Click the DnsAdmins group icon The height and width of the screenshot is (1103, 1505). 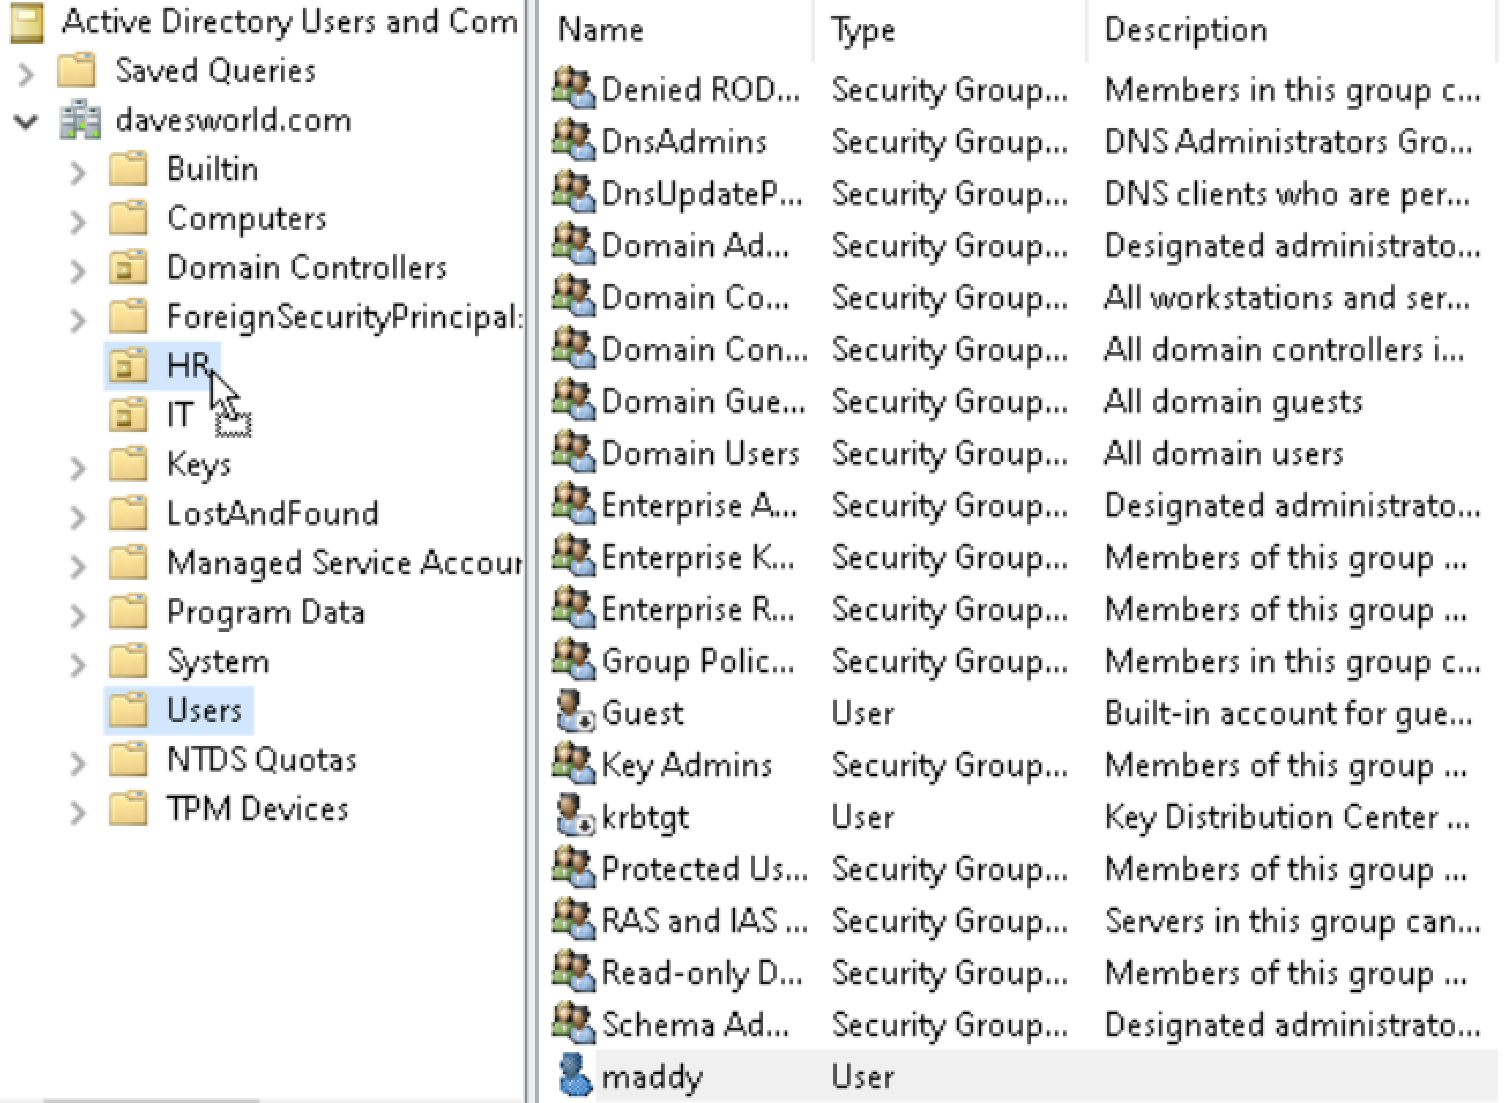click(574, 140)
